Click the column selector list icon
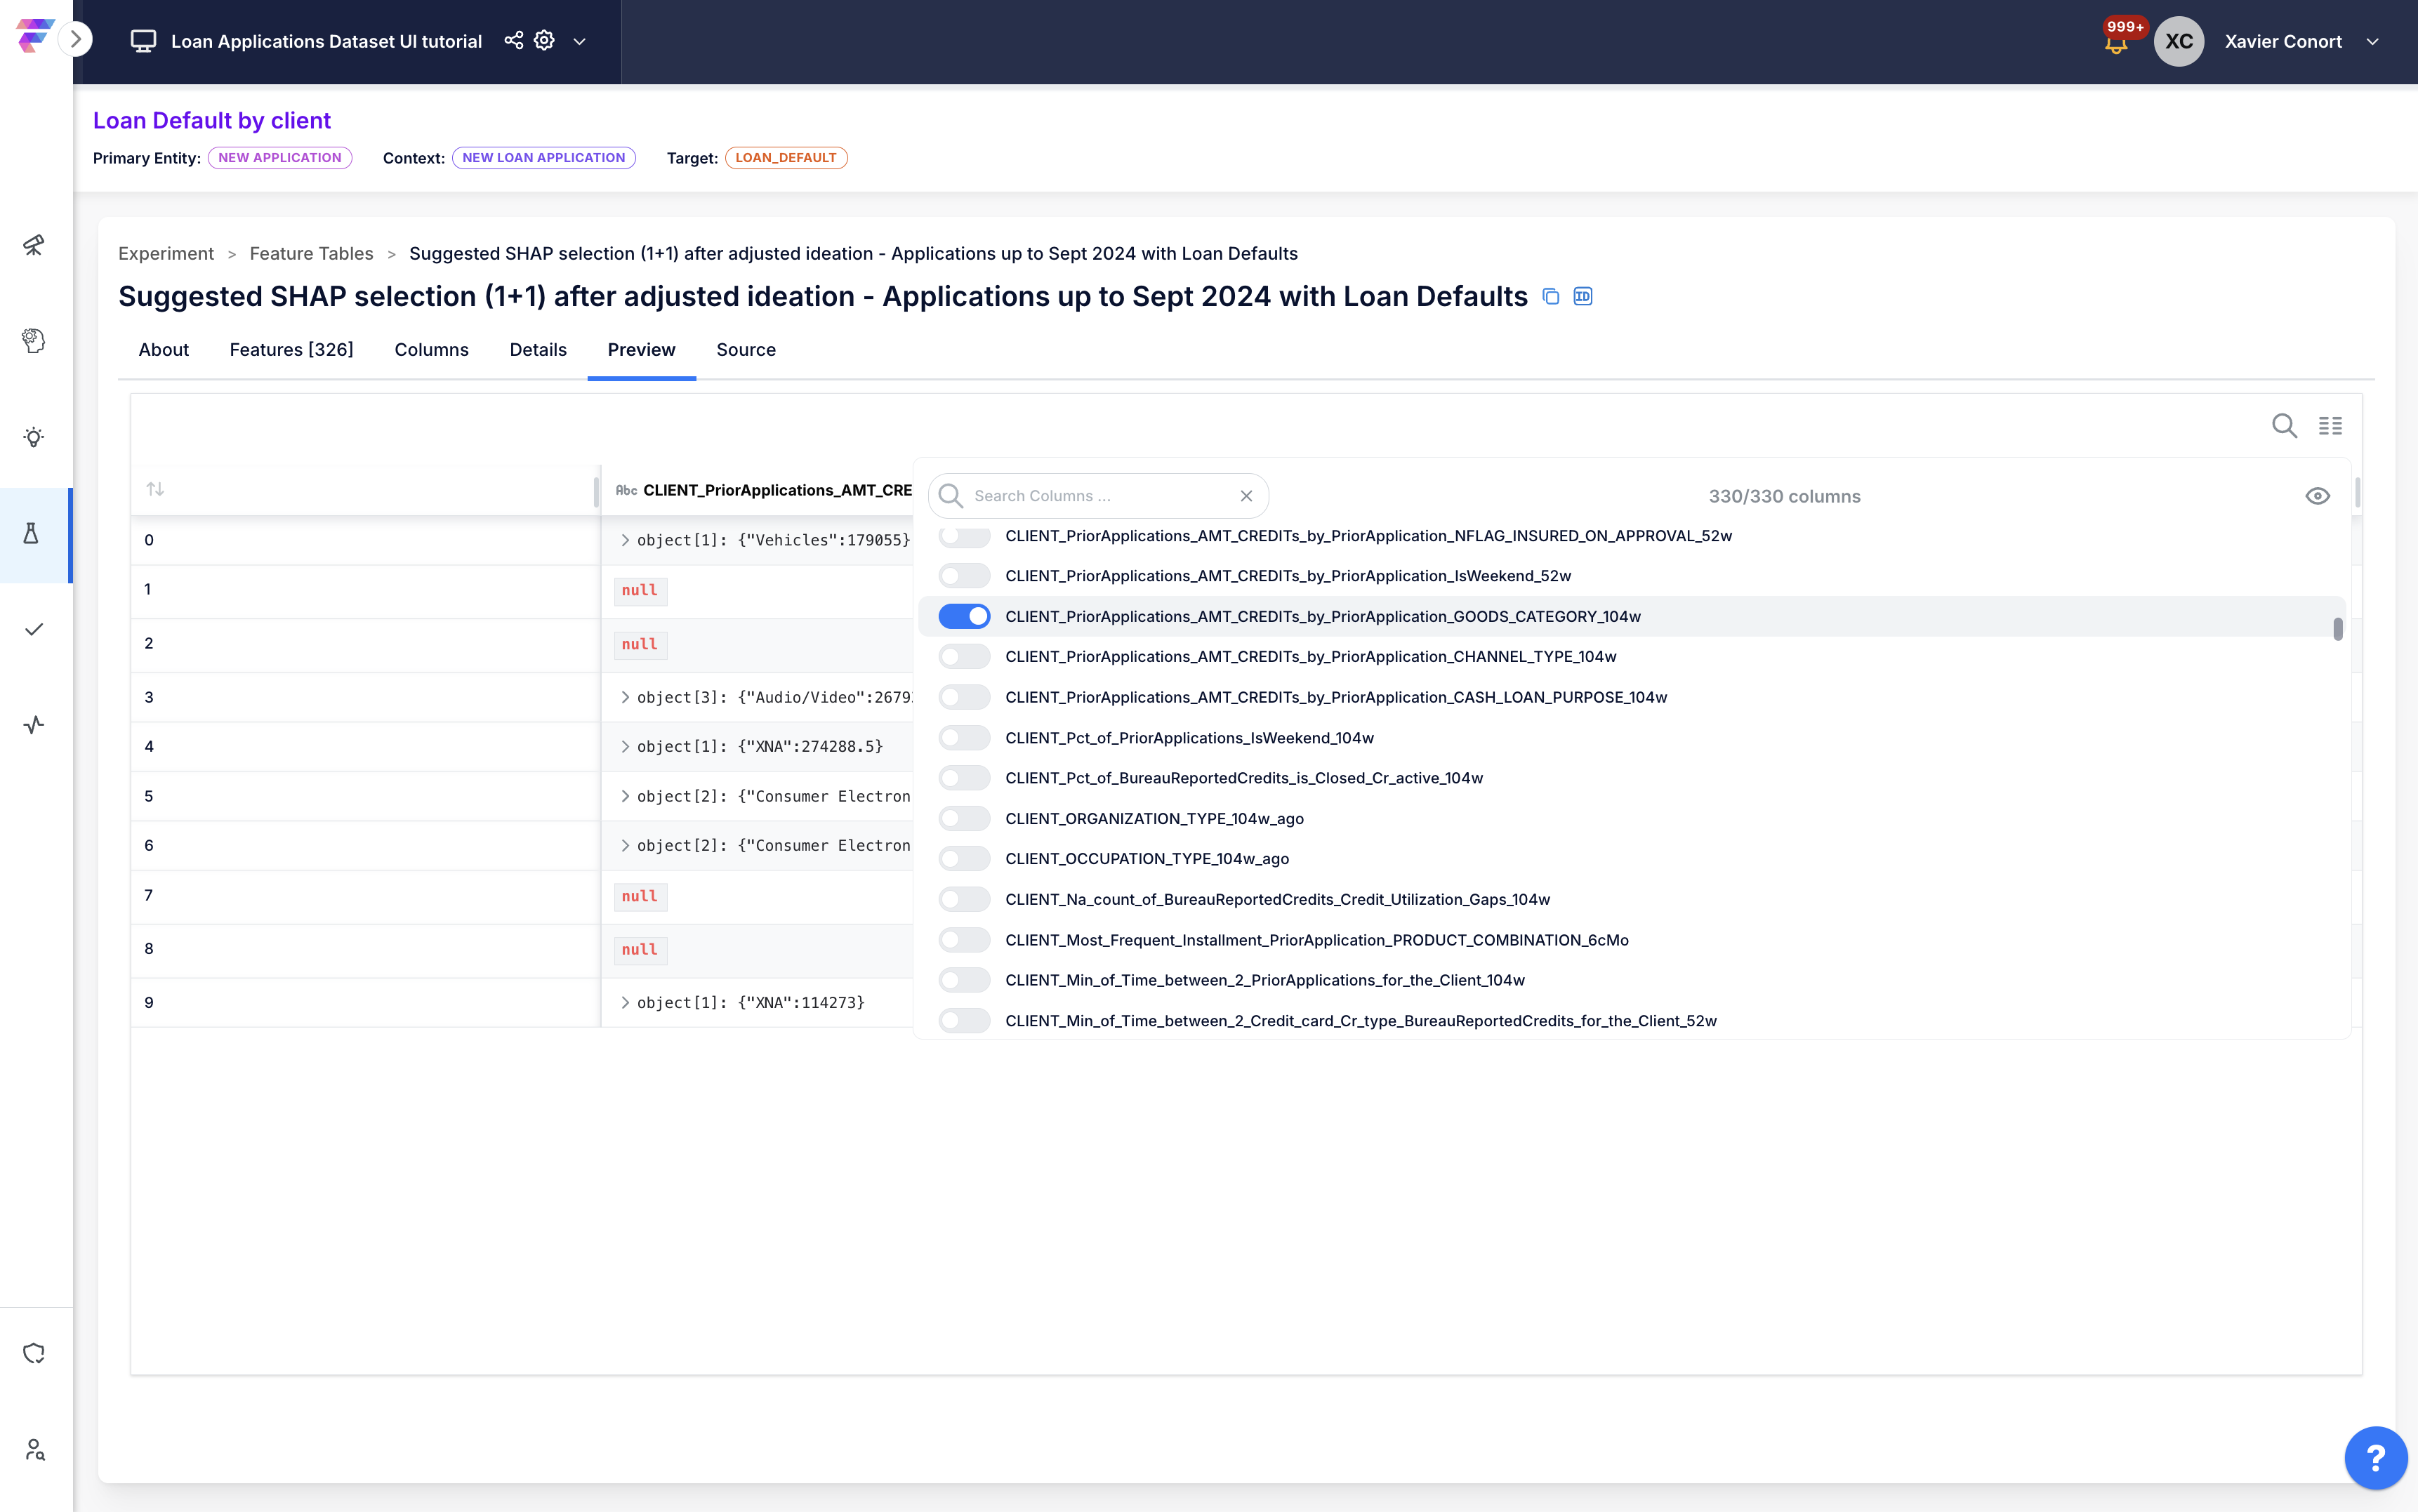Image resolution: width=2418 pixels, height=1512 pixels. tap(2330, 426)
